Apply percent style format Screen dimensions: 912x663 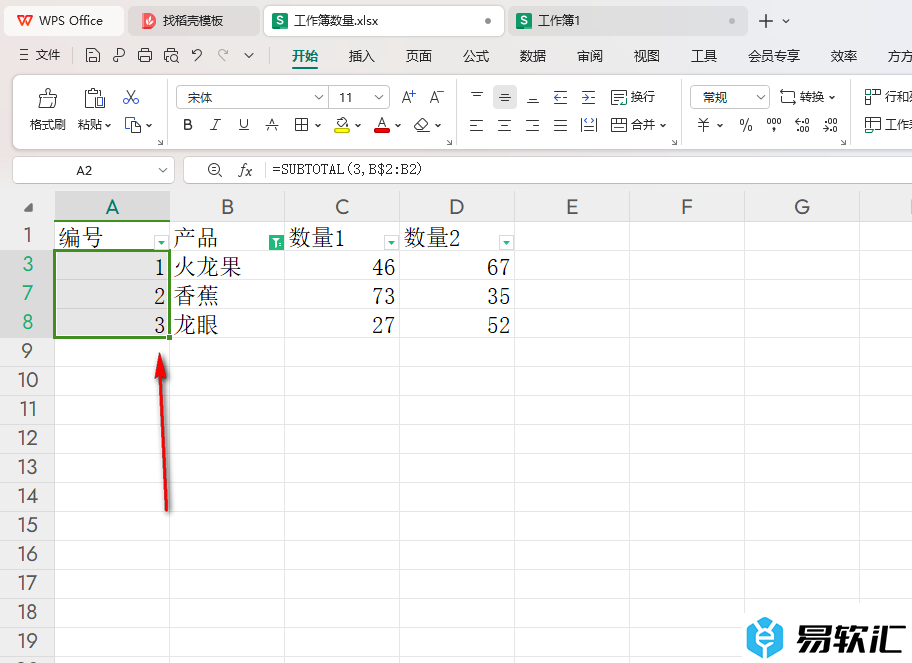point(746,125)
